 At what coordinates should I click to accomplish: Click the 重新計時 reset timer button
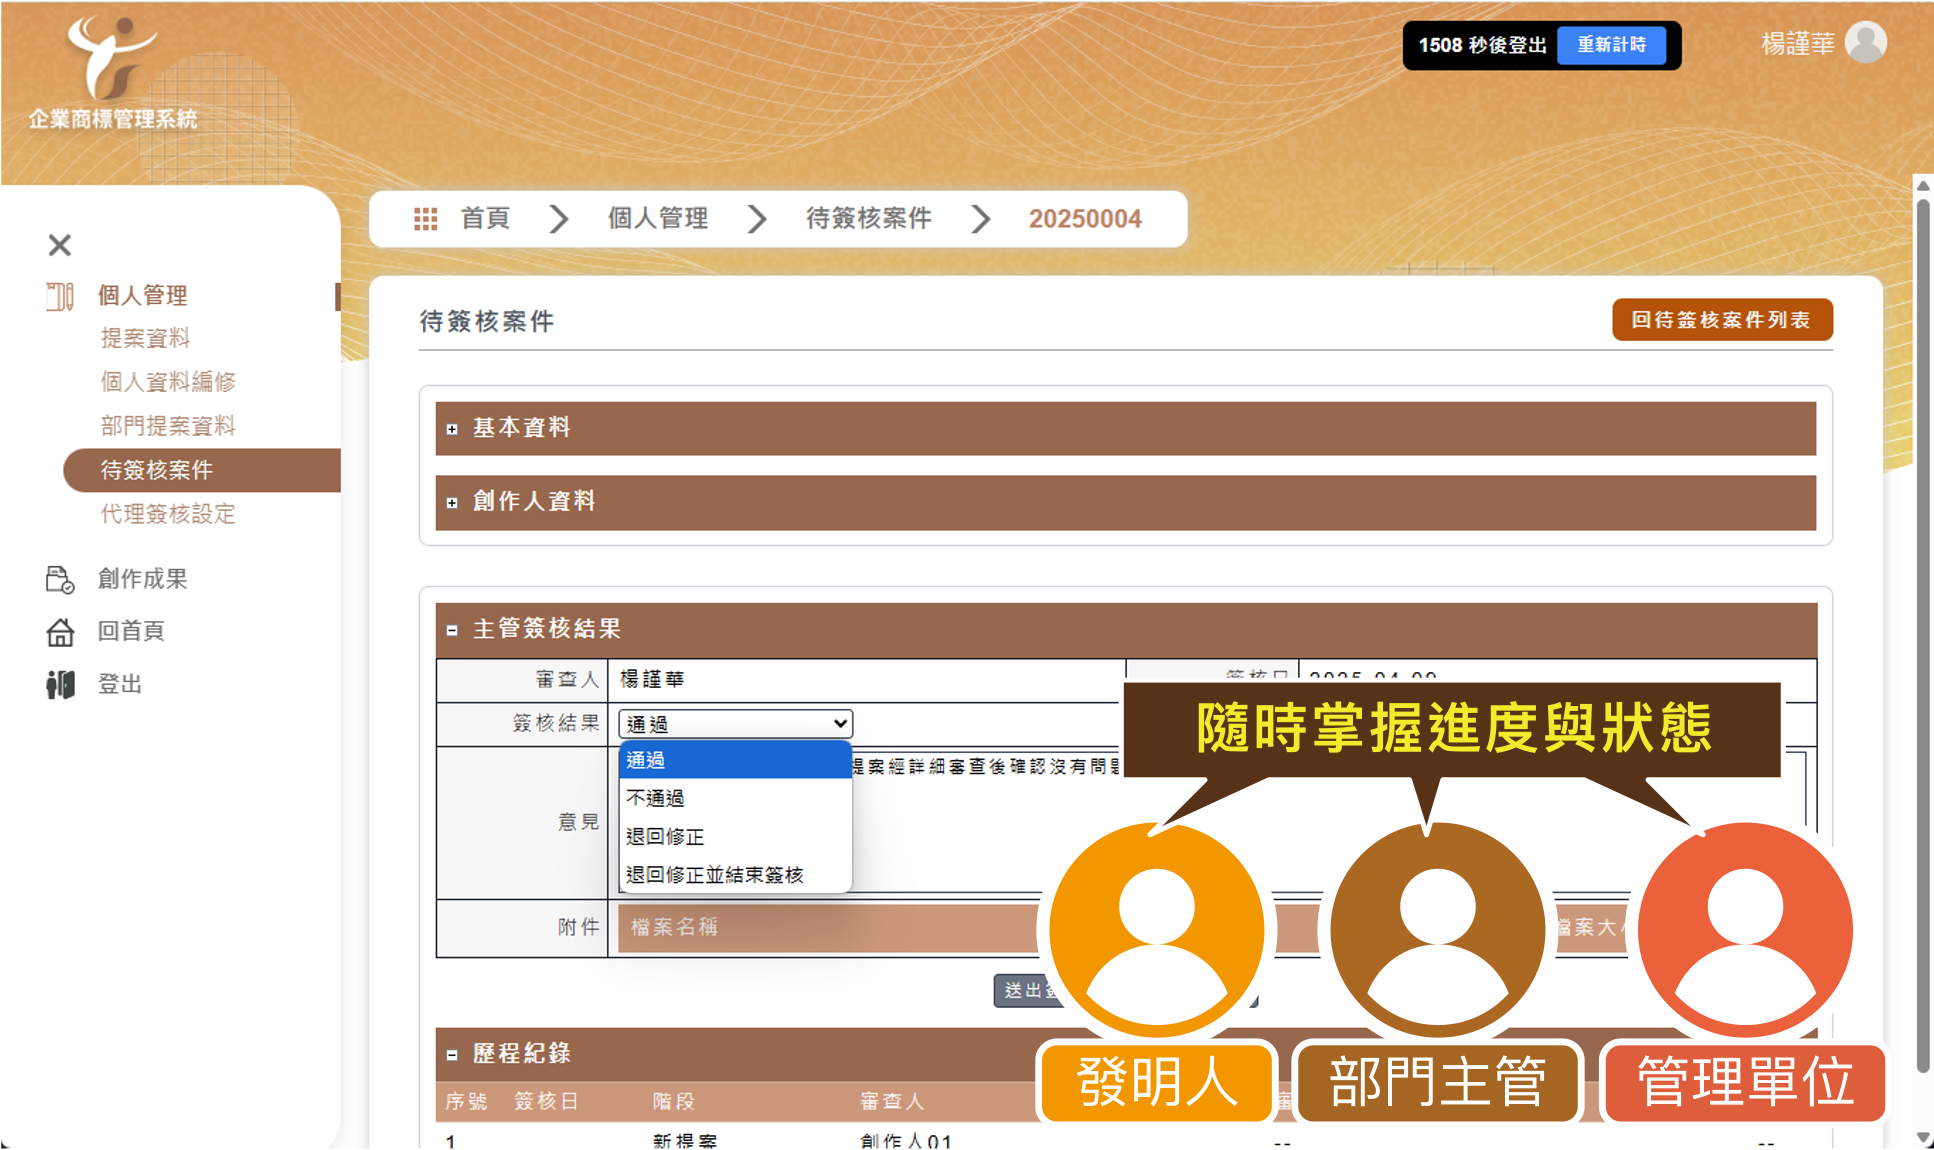point(1611,45)
